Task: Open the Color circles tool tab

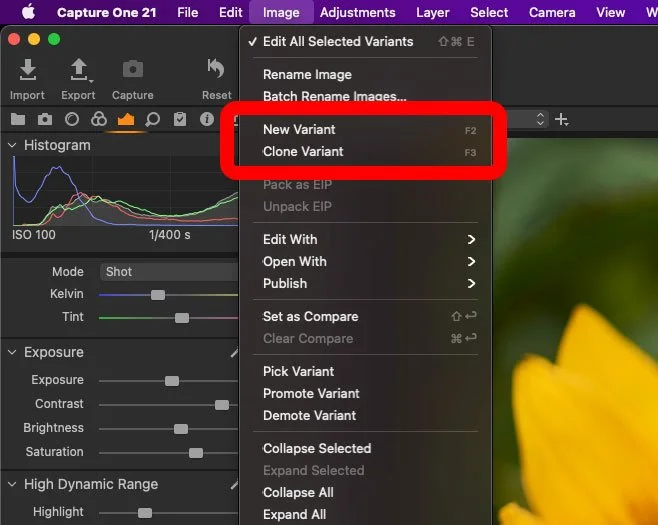Action: [99, 120]
